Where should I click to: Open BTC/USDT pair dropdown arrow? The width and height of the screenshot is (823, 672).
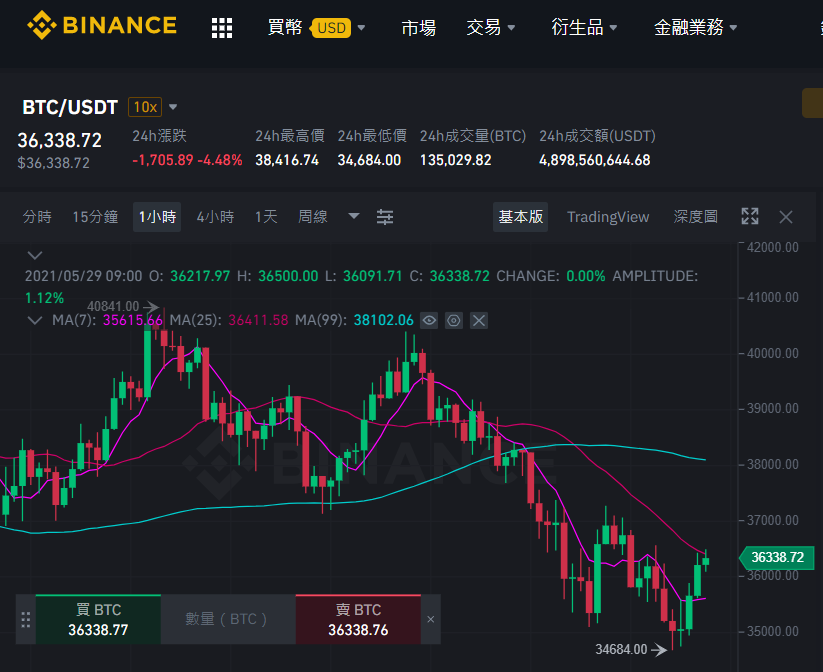(173, 108)
